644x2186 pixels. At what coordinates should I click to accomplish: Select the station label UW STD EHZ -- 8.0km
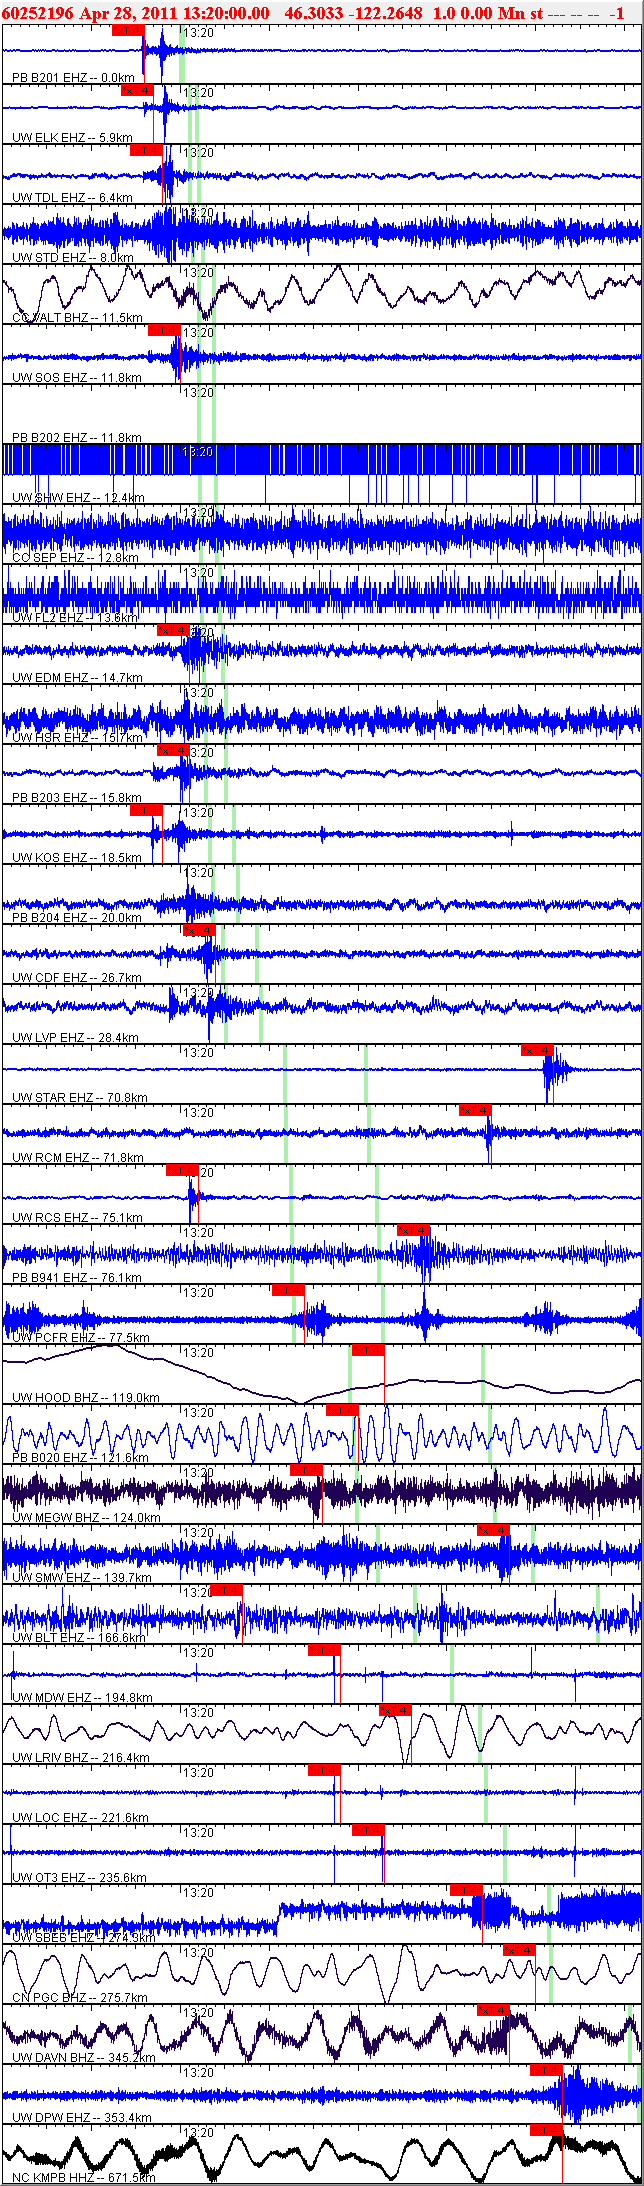point(72,258)
